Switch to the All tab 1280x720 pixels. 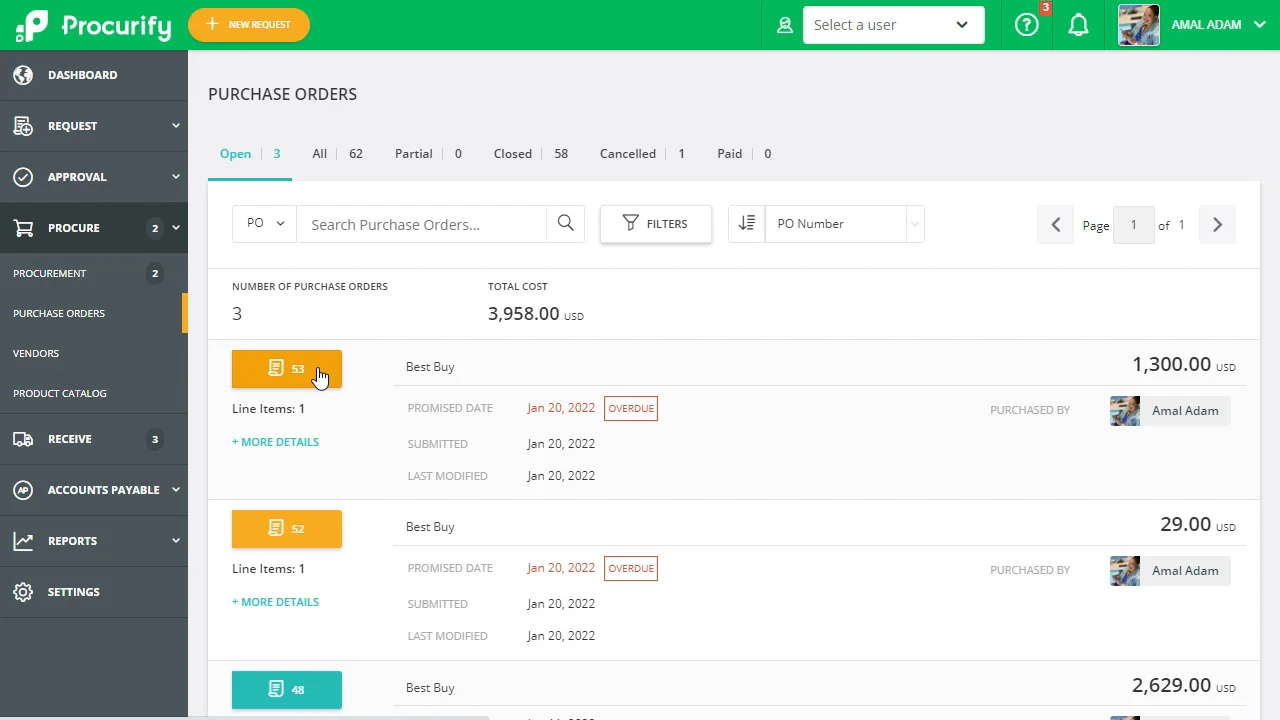click(337, 154)
